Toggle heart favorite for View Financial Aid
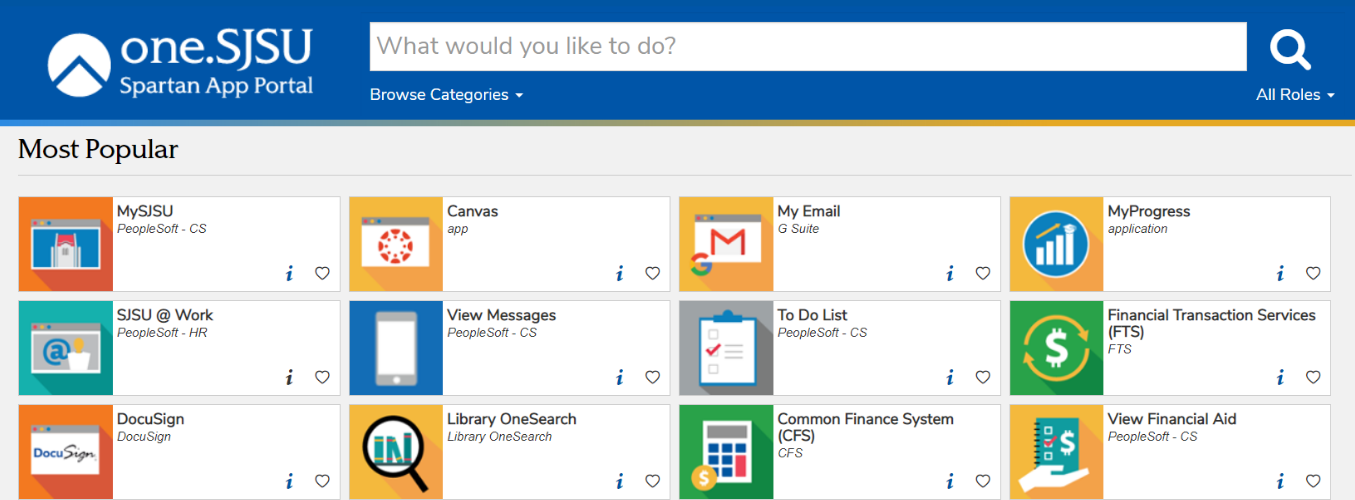The image size is (1355, 500). [1313, 481]
